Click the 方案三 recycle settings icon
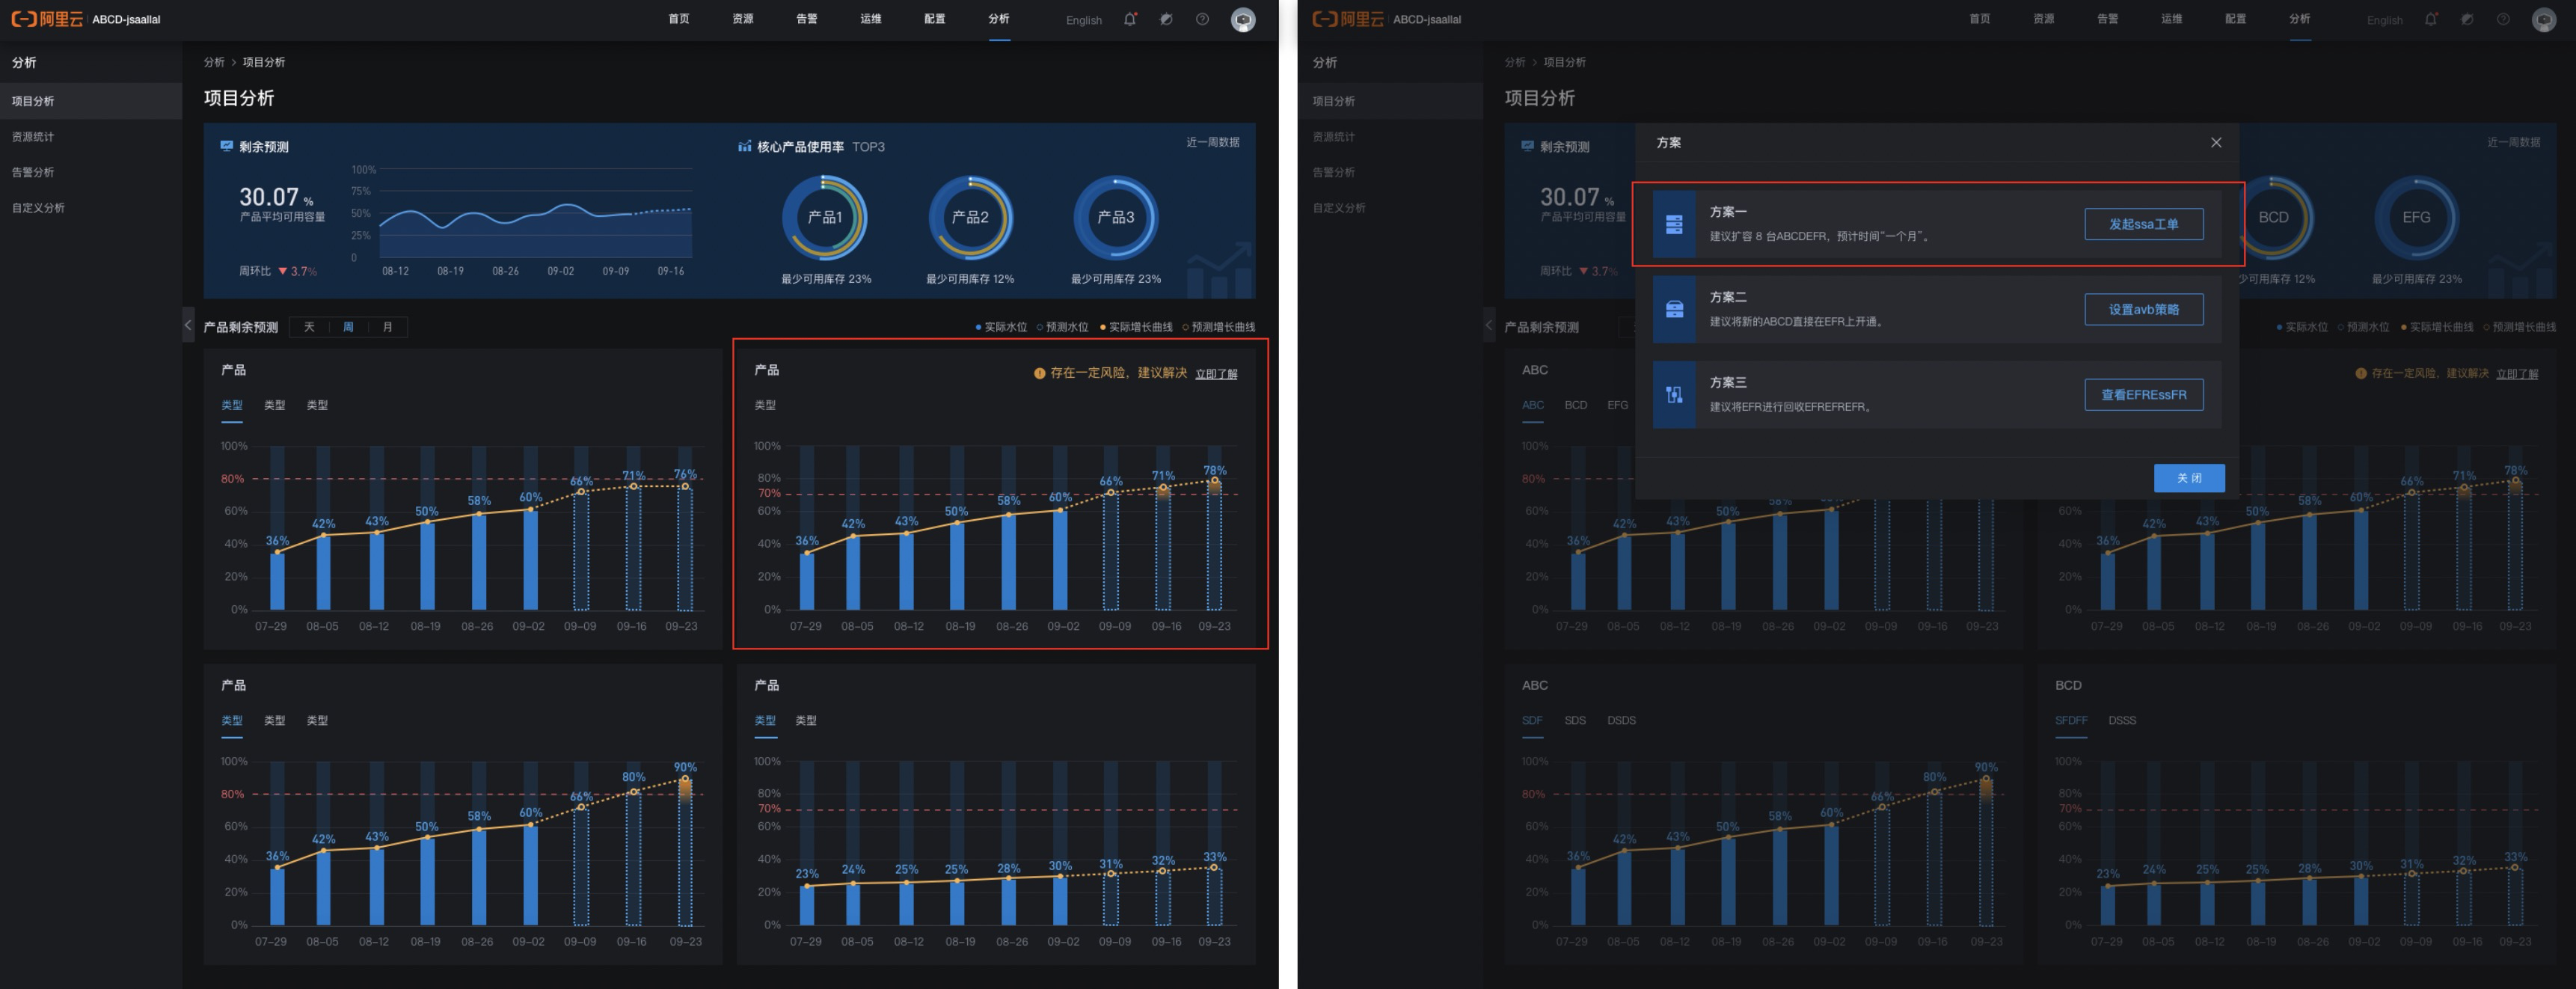 [x=1674, y=395]
